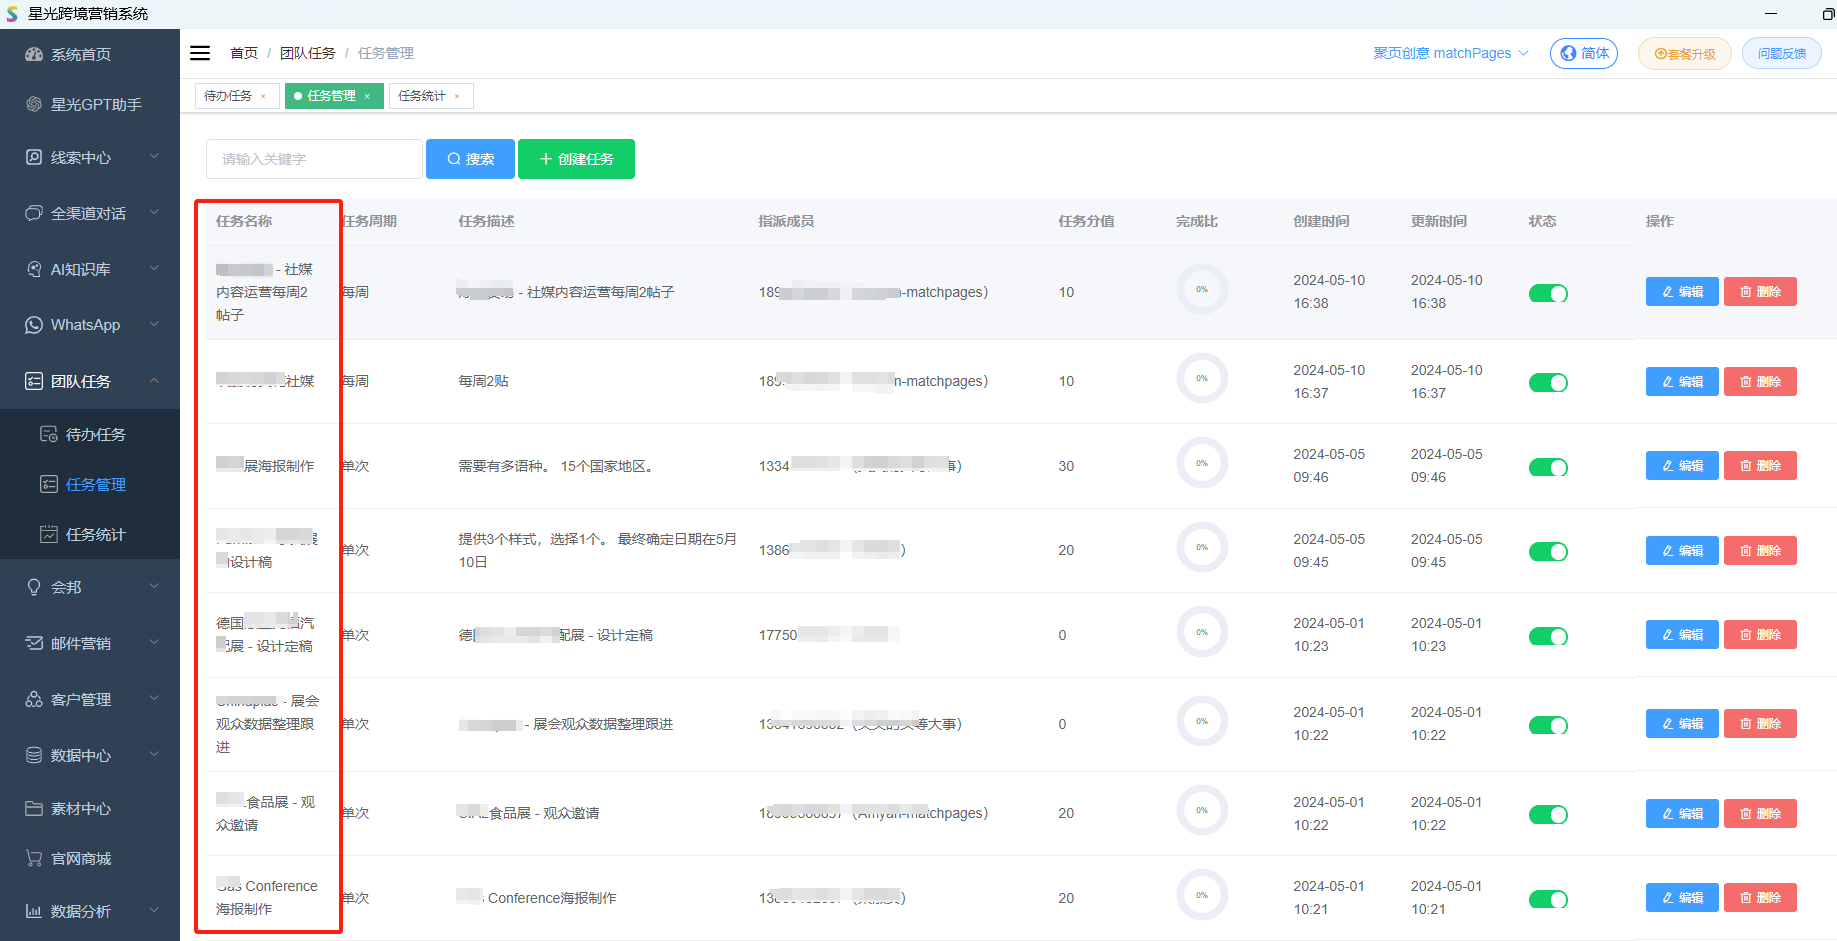Screen dimensions: 1837x941
Task: Click the 创建时间 column header
Action: [x=1321, y=221]
